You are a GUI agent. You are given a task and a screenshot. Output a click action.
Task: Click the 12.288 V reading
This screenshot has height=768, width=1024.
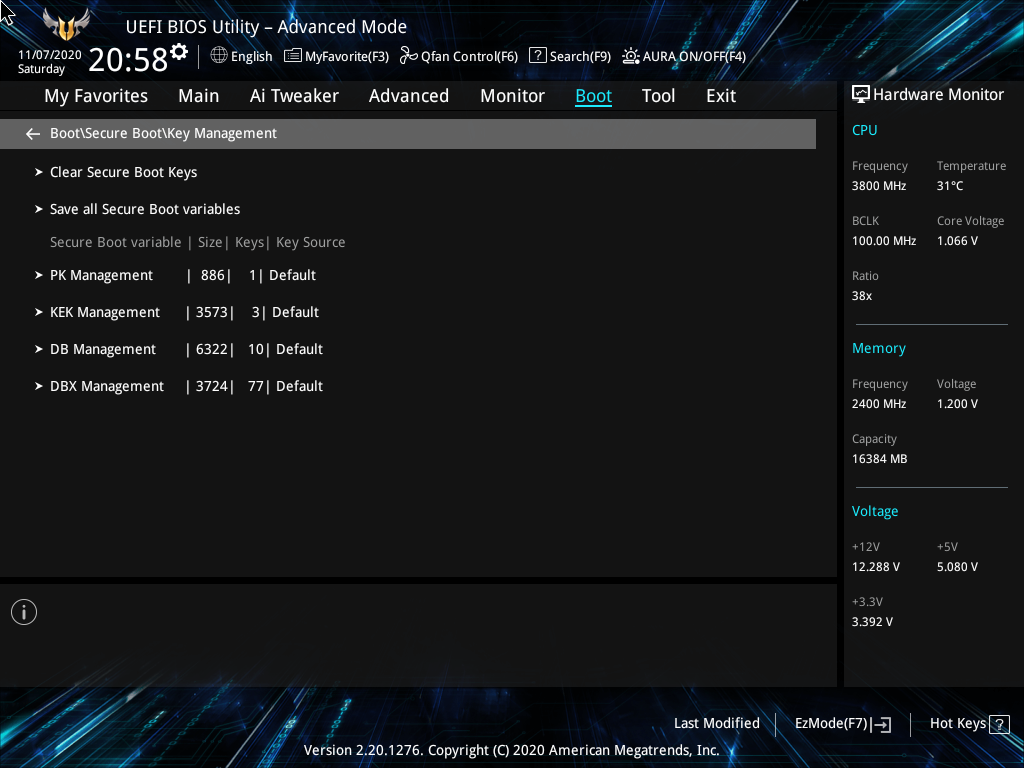(875, 567)
